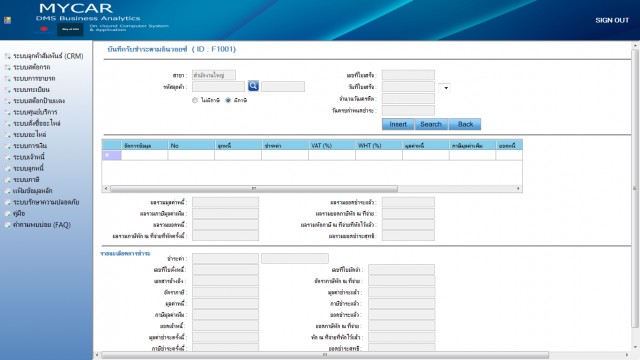Open the ระบบลูกหนี้ sidebar menu
This screenshot has height=360, width=640.
coord(28,168)
